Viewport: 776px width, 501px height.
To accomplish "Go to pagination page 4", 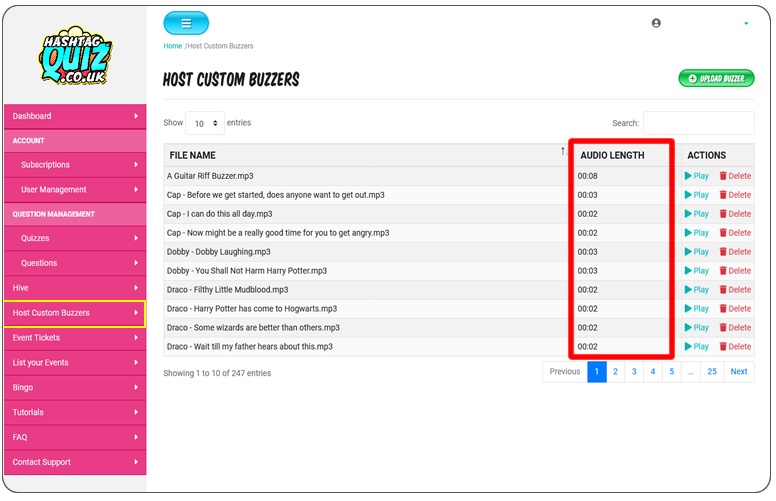I will point(653,371).
